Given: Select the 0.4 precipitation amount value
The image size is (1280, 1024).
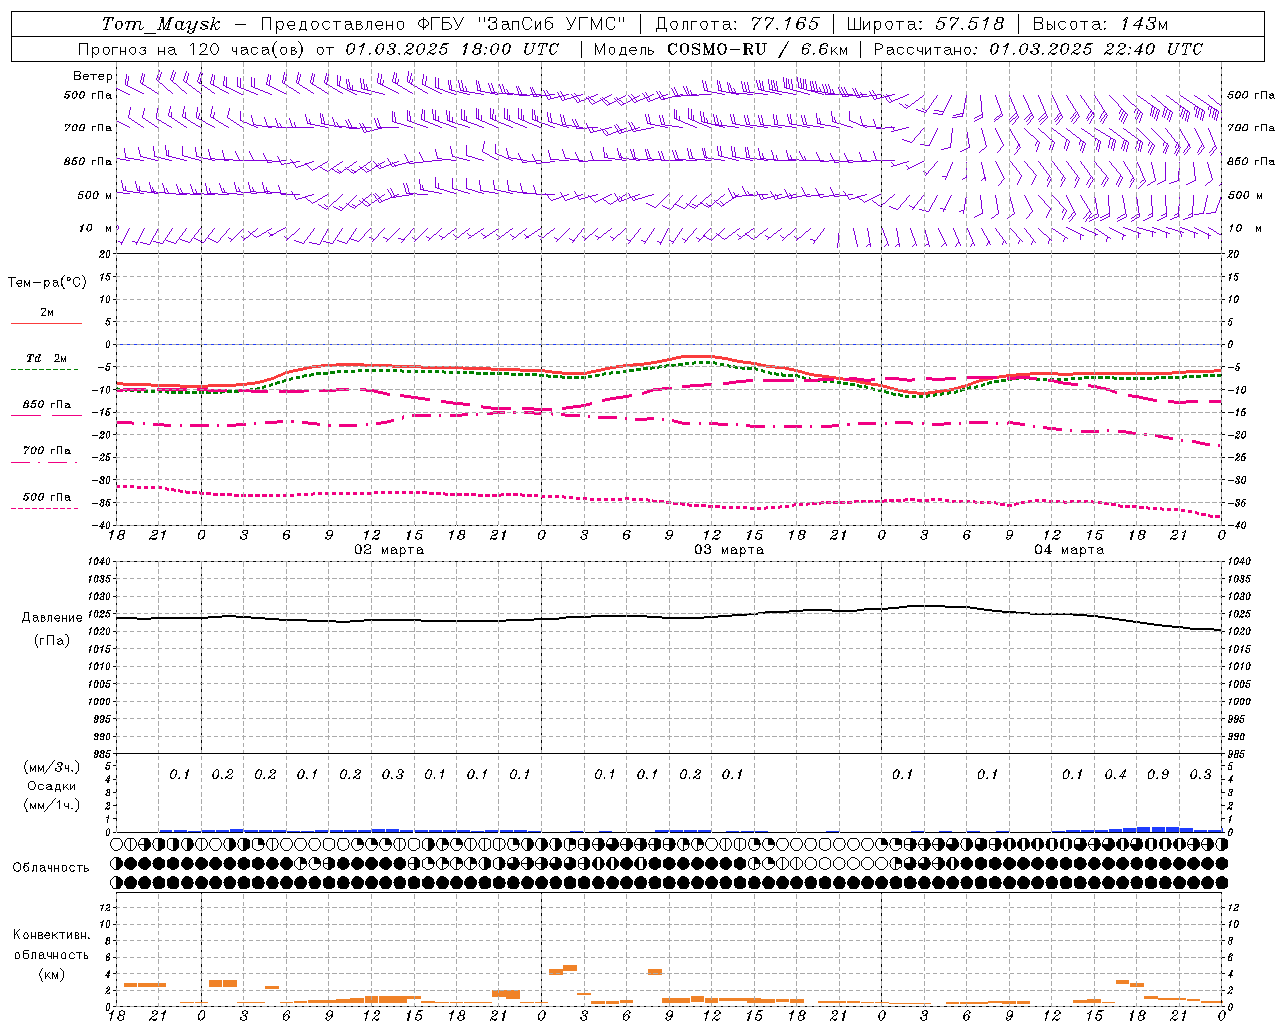Looking at the screenshot, I should pyautogui.click(x=1115, y=774).
